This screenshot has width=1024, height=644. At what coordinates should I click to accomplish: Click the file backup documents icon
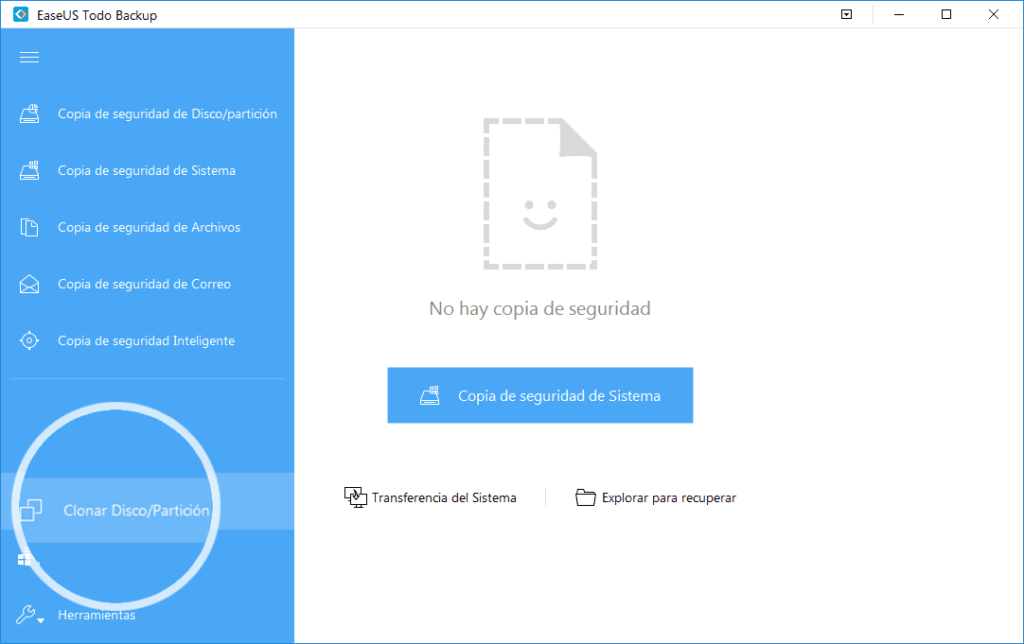pos(30,228)
